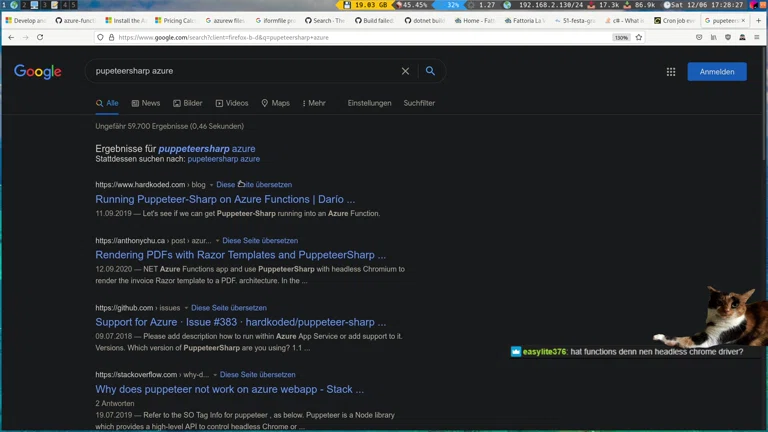The image size is (768, 432).
Task: Switch to the Pricing Calc tab
Action: point(175,21)
